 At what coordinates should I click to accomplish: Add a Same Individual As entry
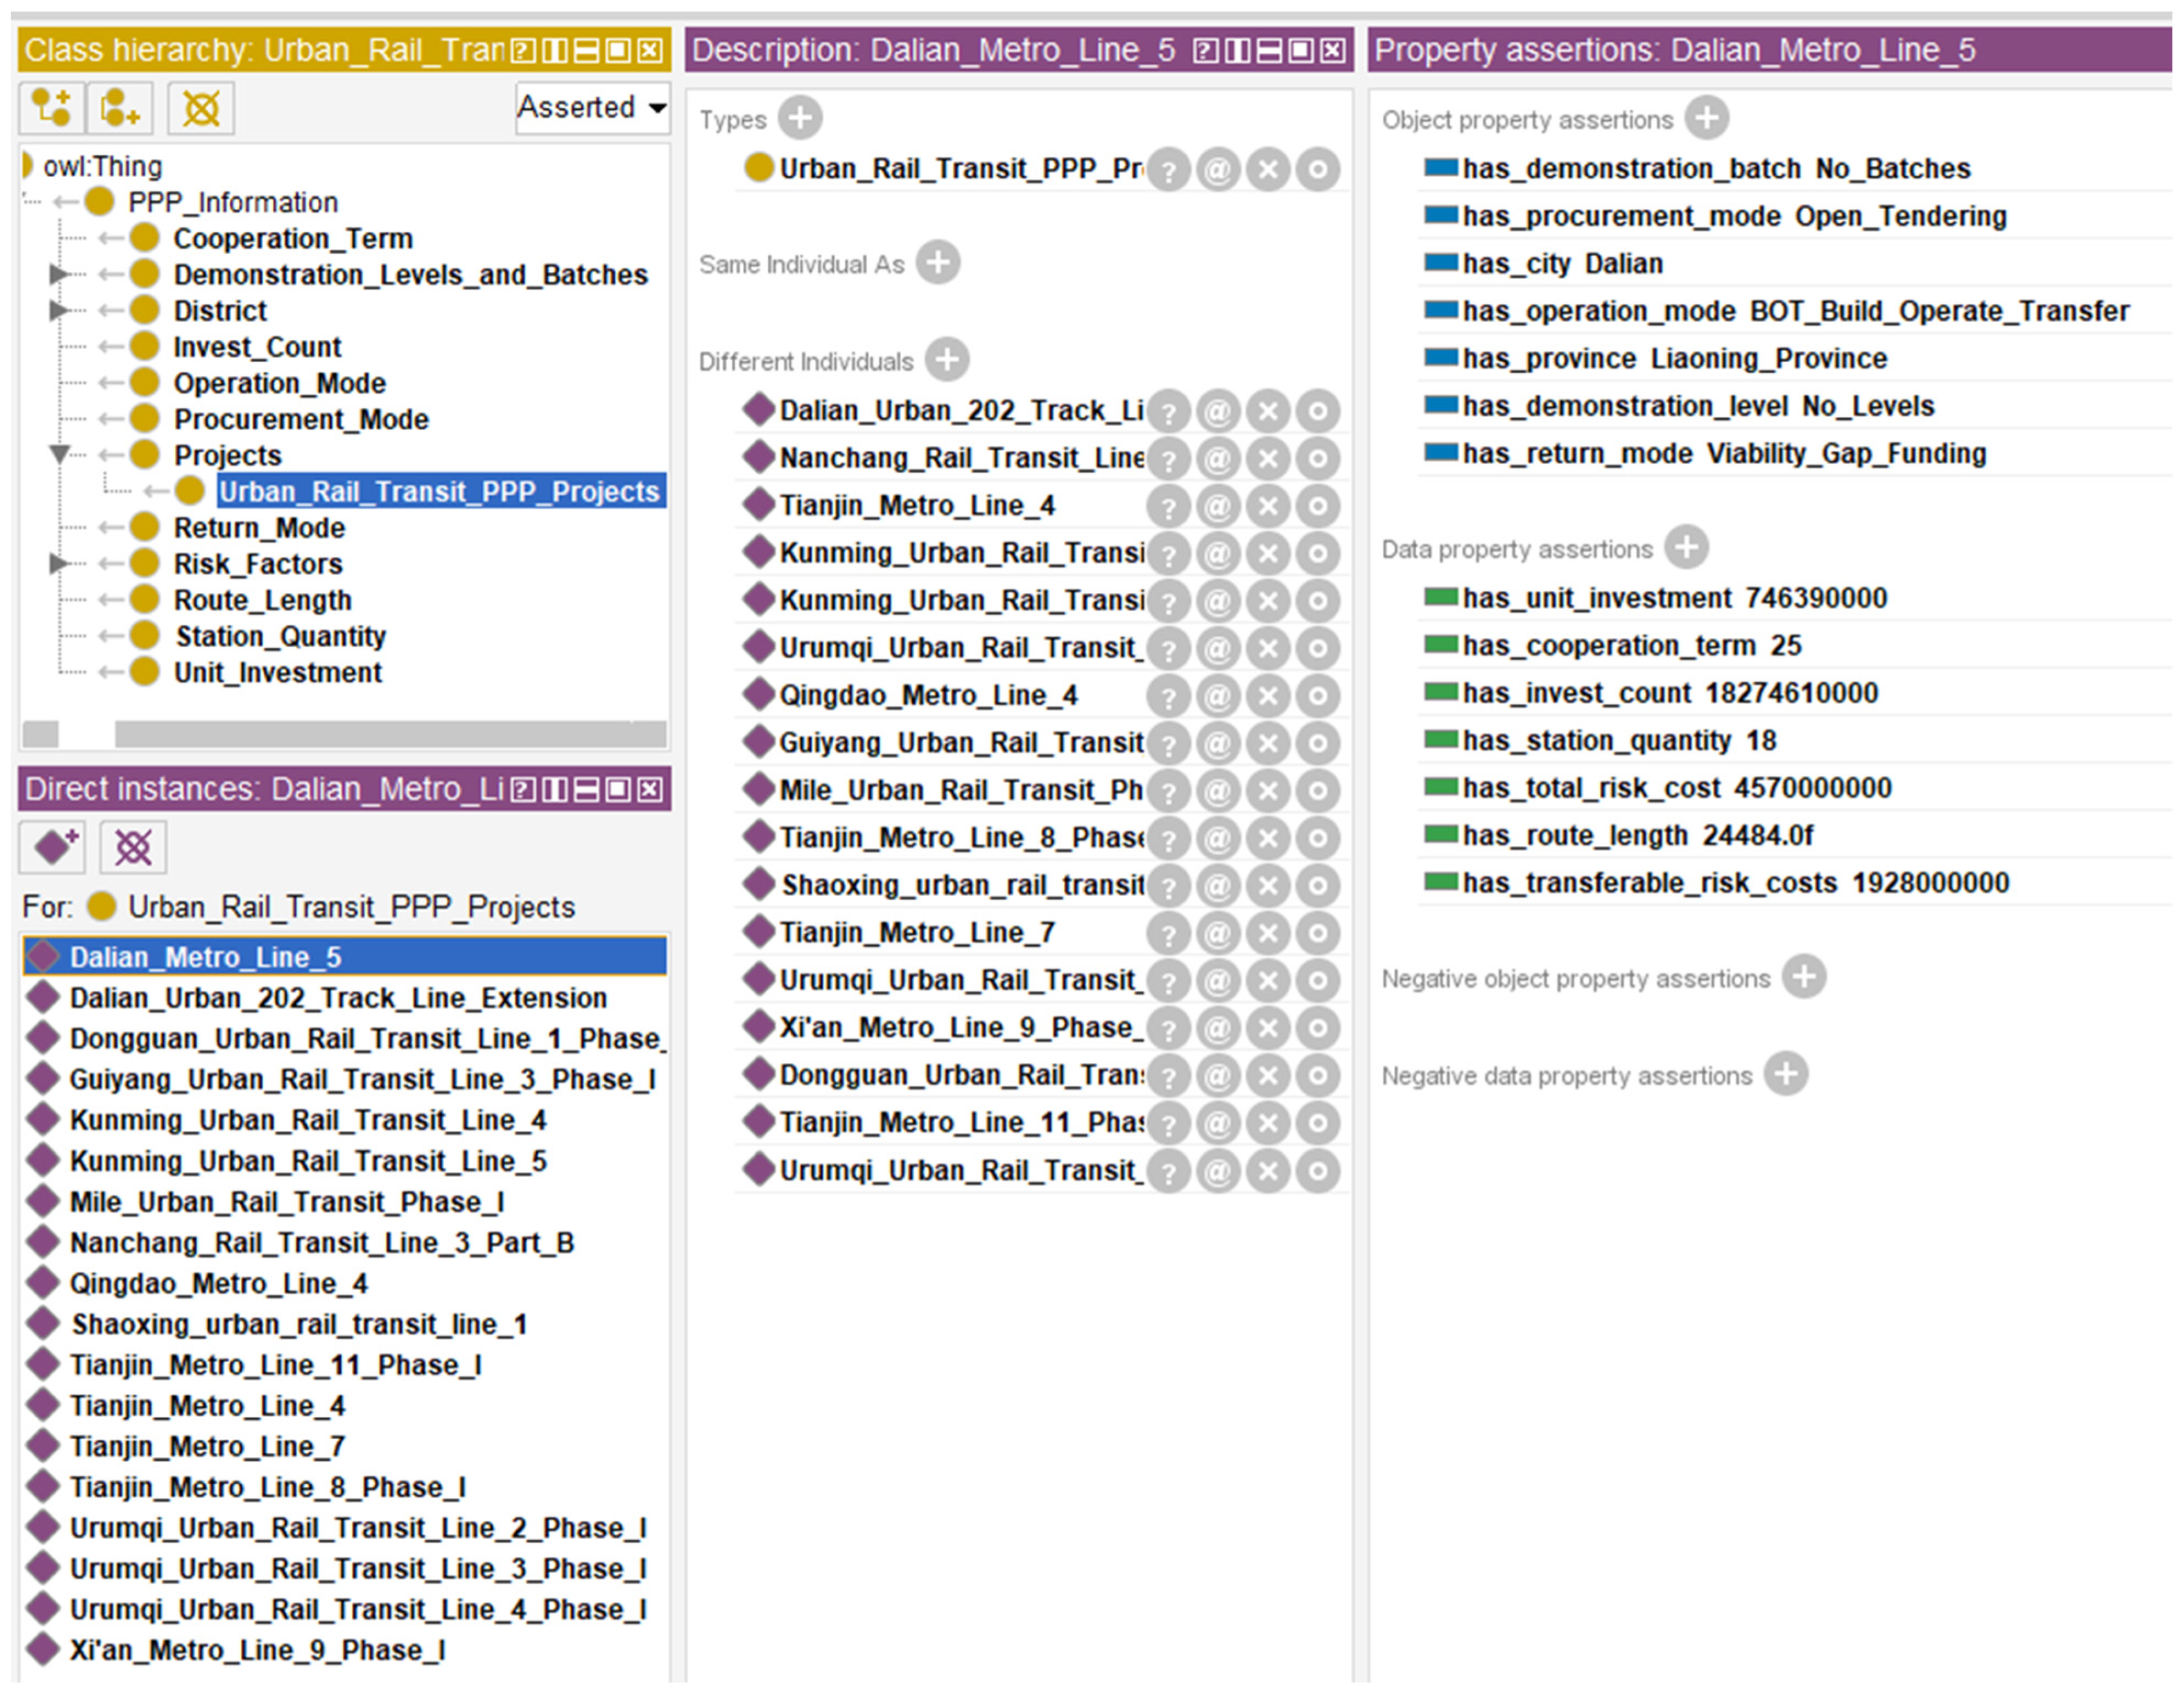(x=938, y=263)
